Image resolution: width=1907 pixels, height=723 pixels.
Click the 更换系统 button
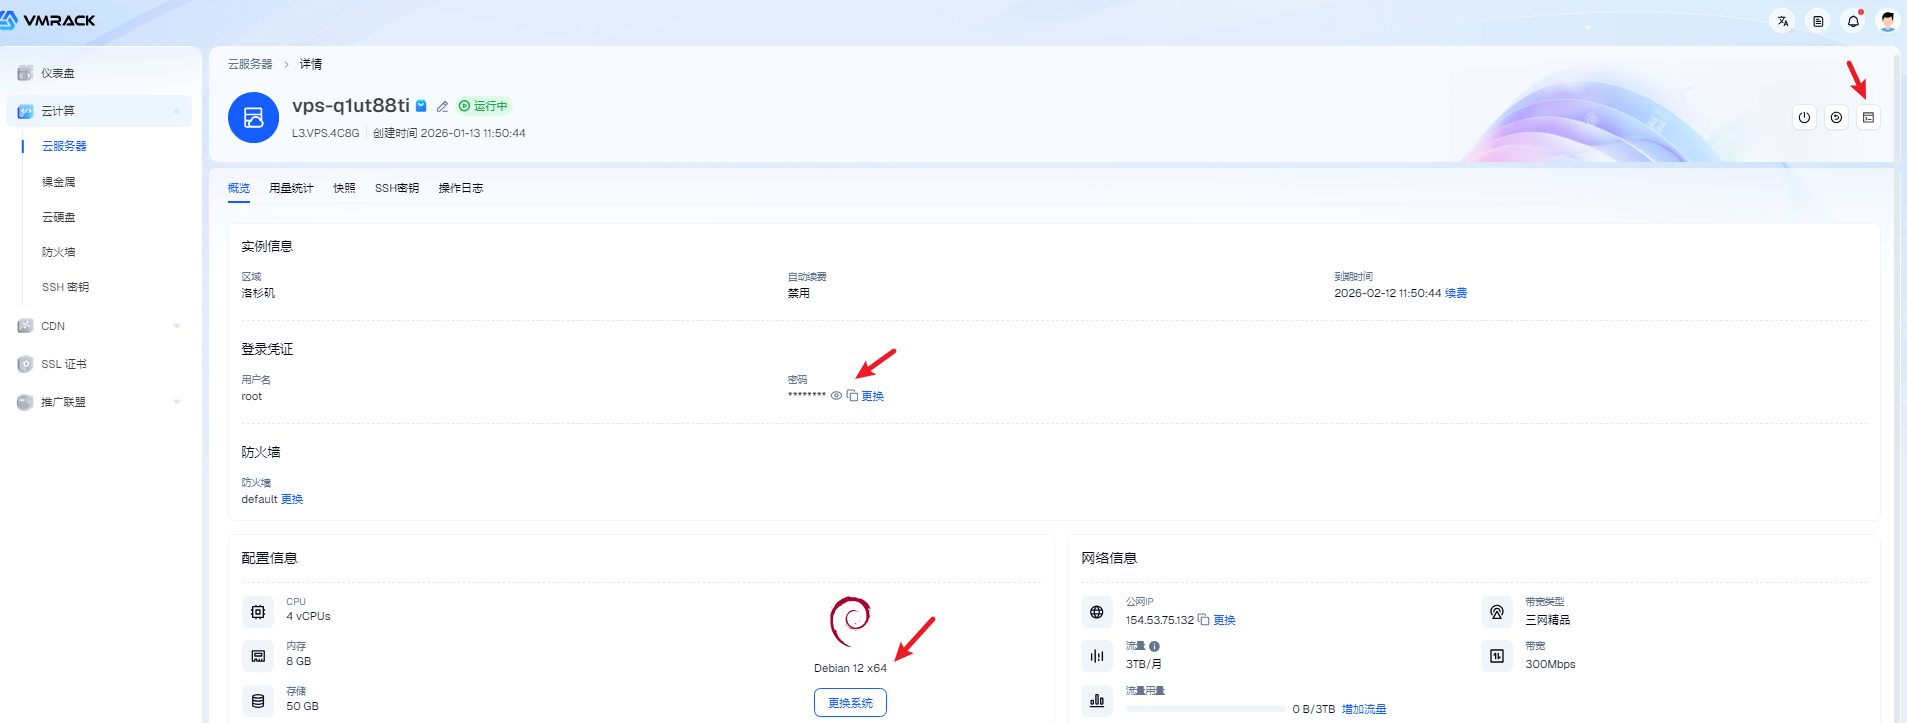(x=850, y=703)
